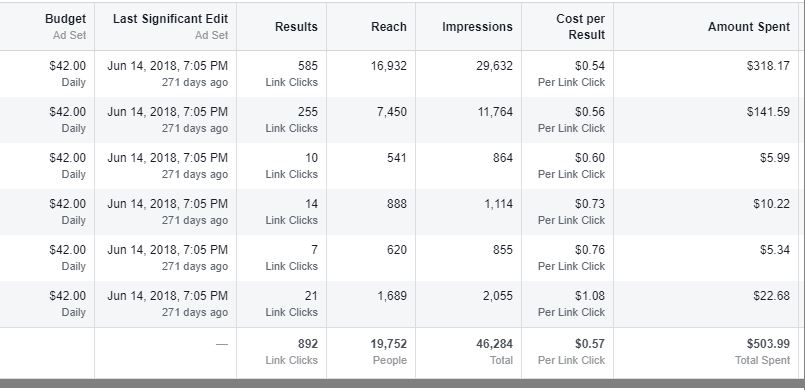Sort by Budget column header
Screen dimensions: 805x390
[x=65, y=19]
